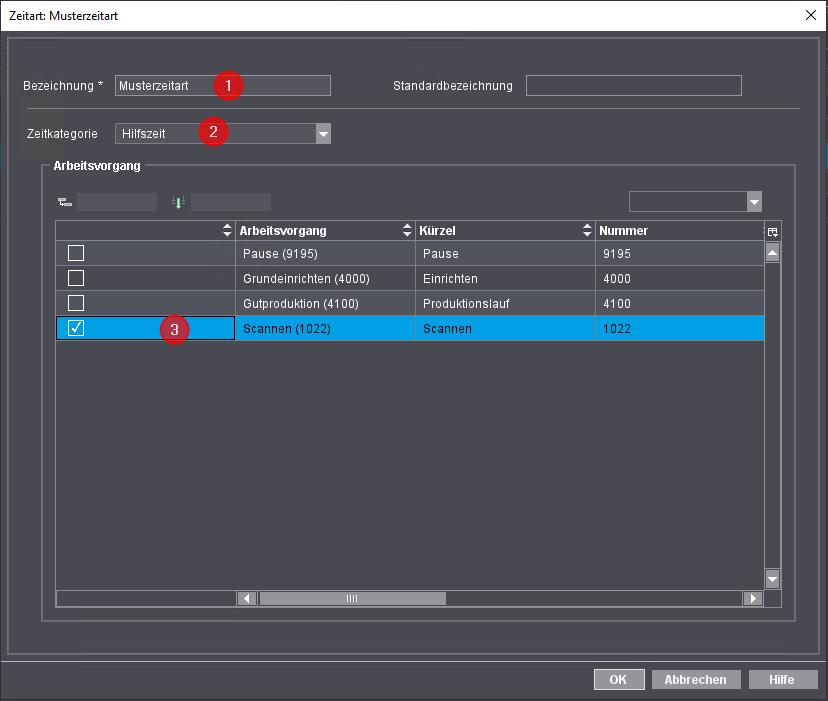Open Hilfe
The width and height of the screenshot is (828, 701).
(783, 679)
